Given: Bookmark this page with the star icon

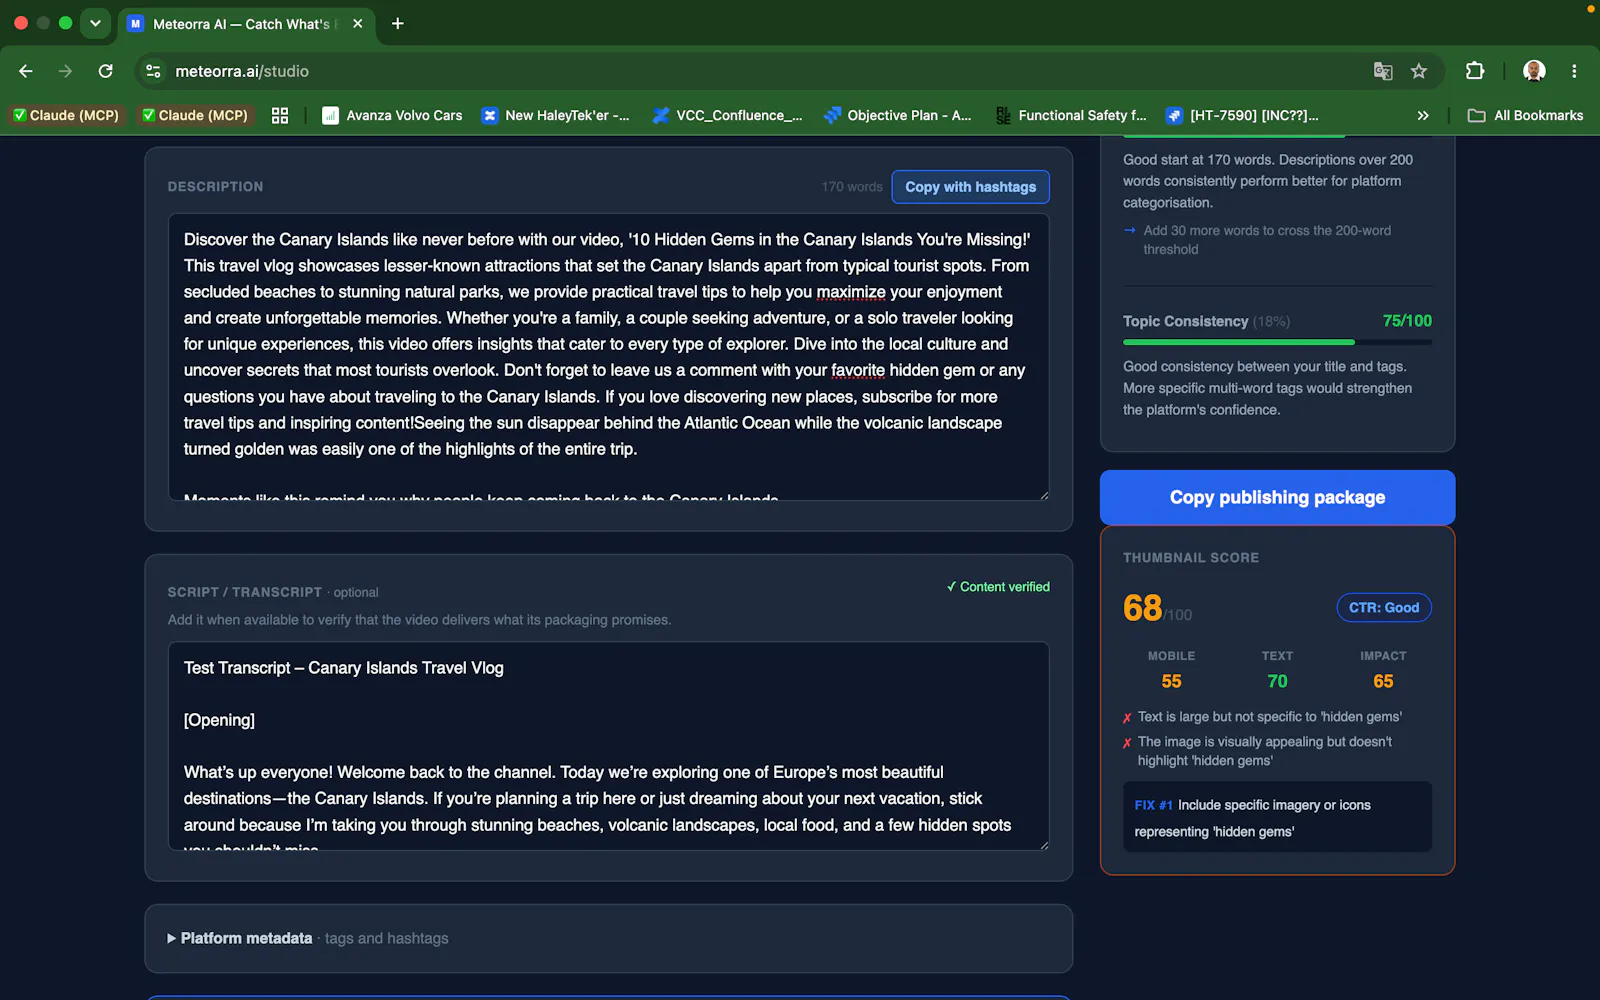Looking at the screenshot, I should point(1418,71).
